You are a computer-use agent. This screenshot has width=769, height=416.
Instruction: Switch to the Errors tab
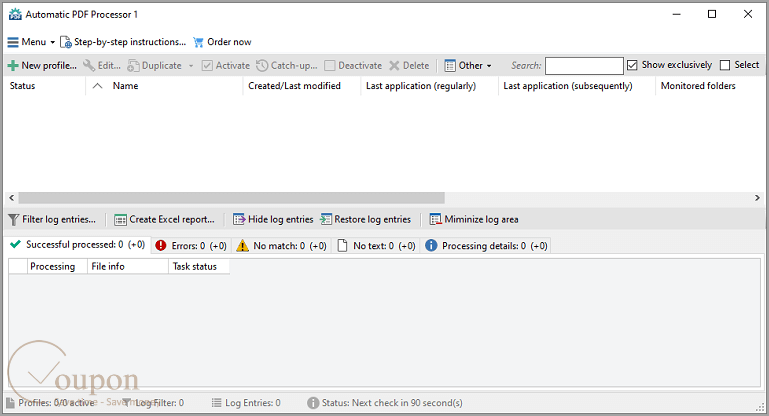[191, 246]
